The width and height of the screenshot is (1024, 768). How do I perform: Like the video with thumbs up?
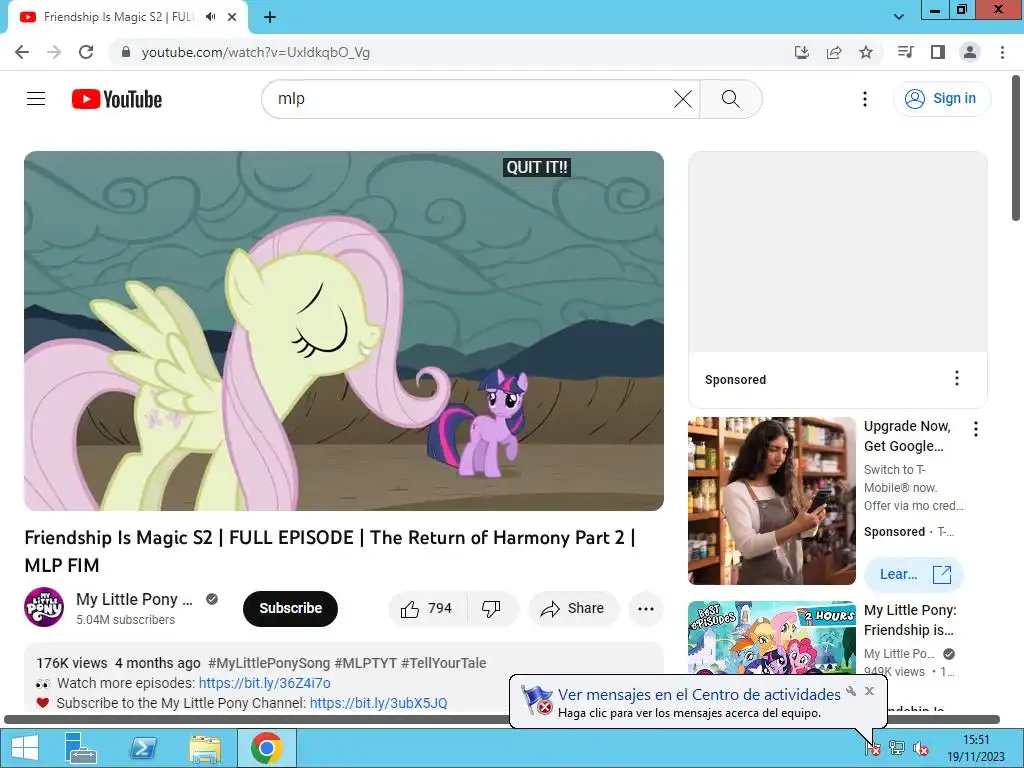point(428,609)
